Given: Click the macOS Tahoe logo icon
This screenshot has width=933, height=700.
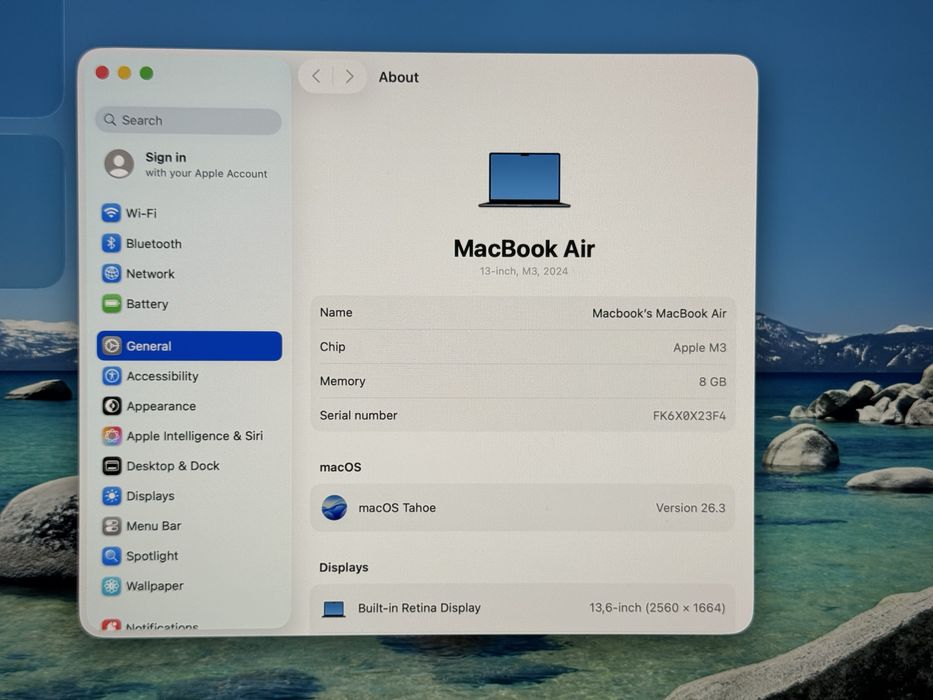Looking at the screenshot, I should tap(334, 508).
